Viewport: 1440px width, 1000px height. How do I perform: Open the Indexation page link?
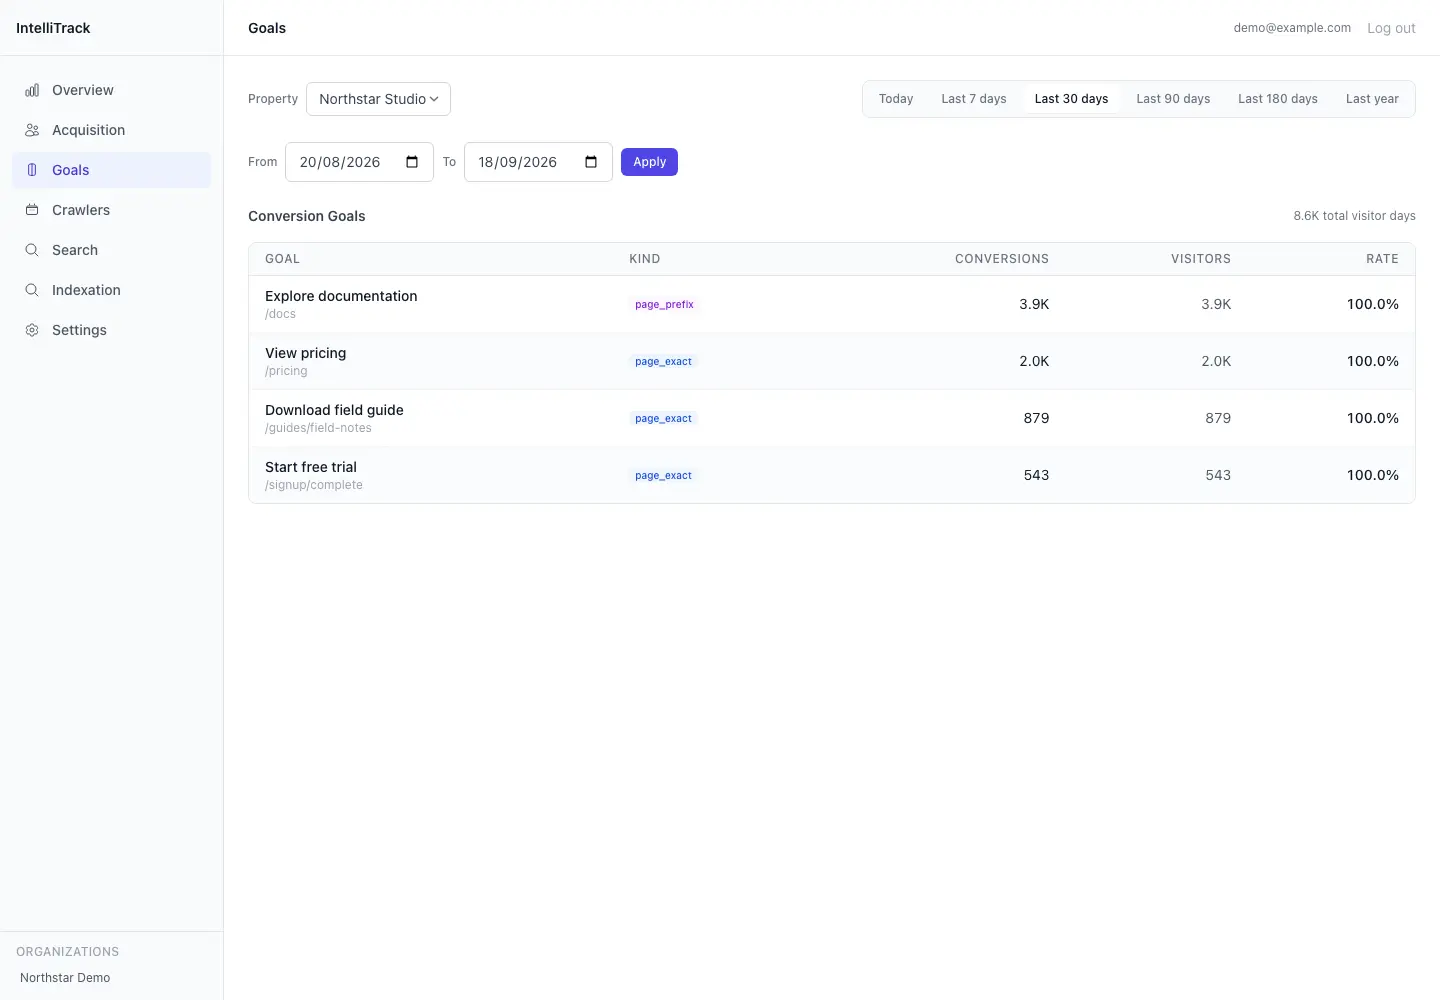112,290
